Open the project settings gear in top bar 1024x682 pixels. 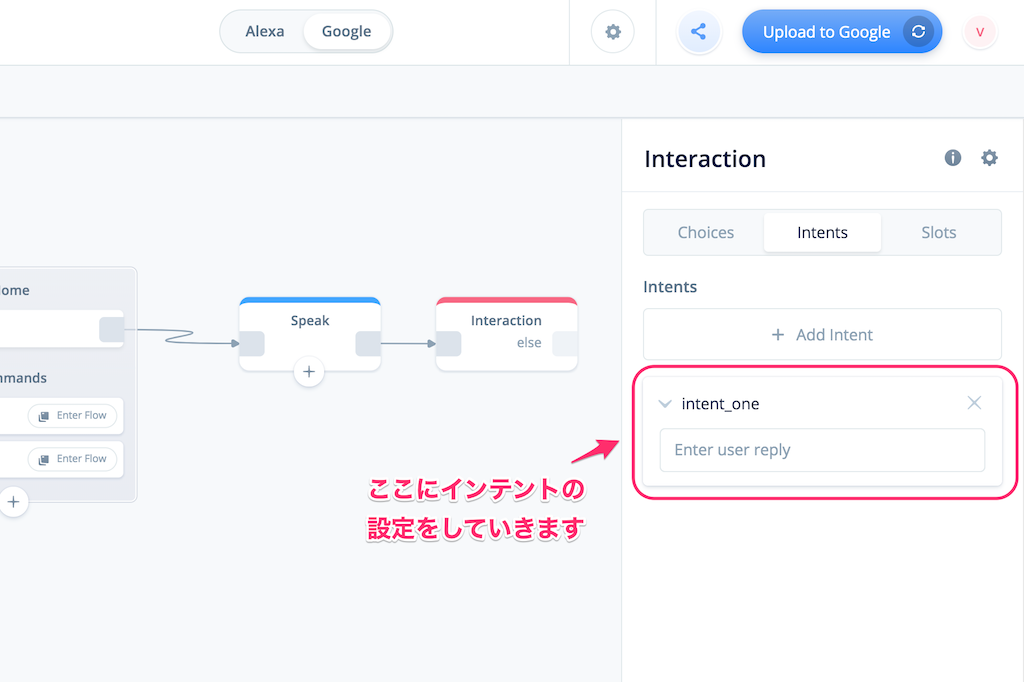[613, 31]
